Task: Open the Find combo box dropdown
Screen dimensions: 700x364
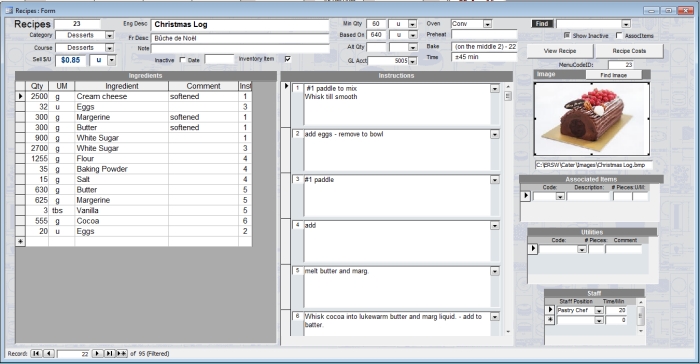Action: [x=626, y=24]
